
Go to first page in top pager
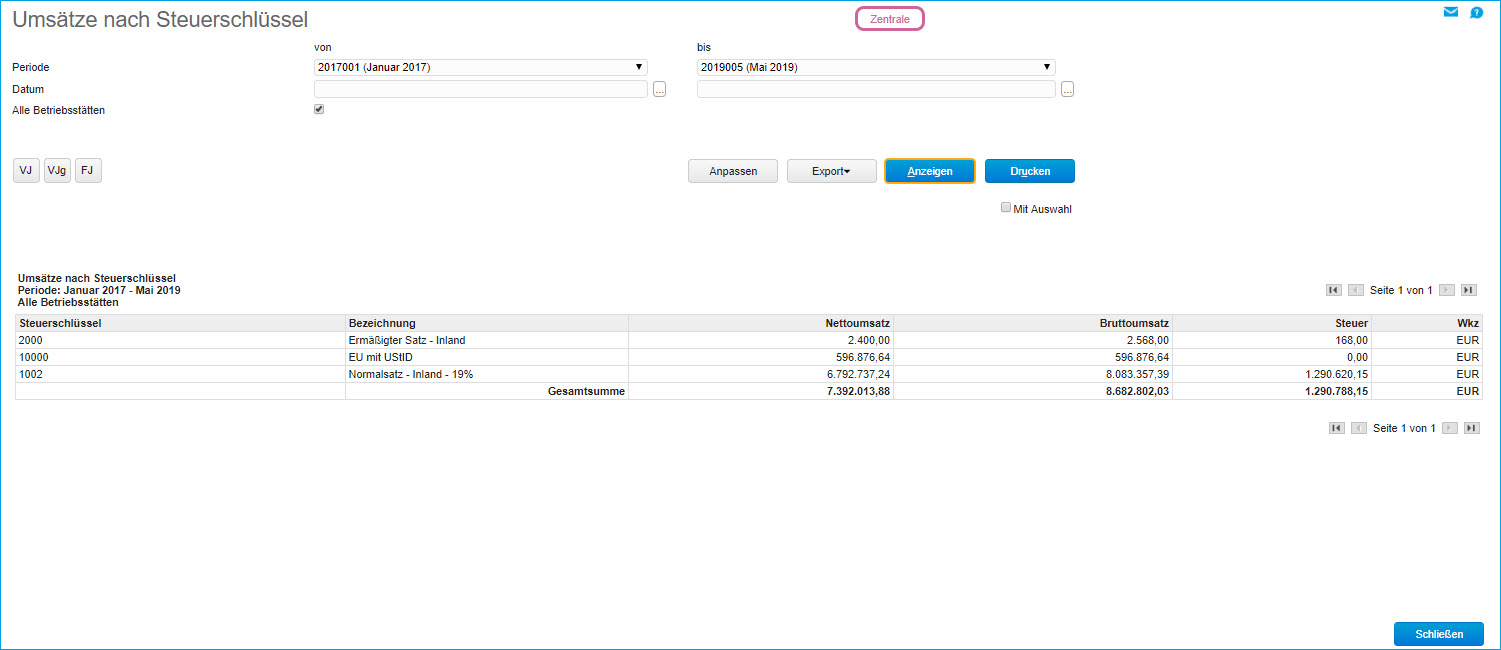click(1333, 290)
